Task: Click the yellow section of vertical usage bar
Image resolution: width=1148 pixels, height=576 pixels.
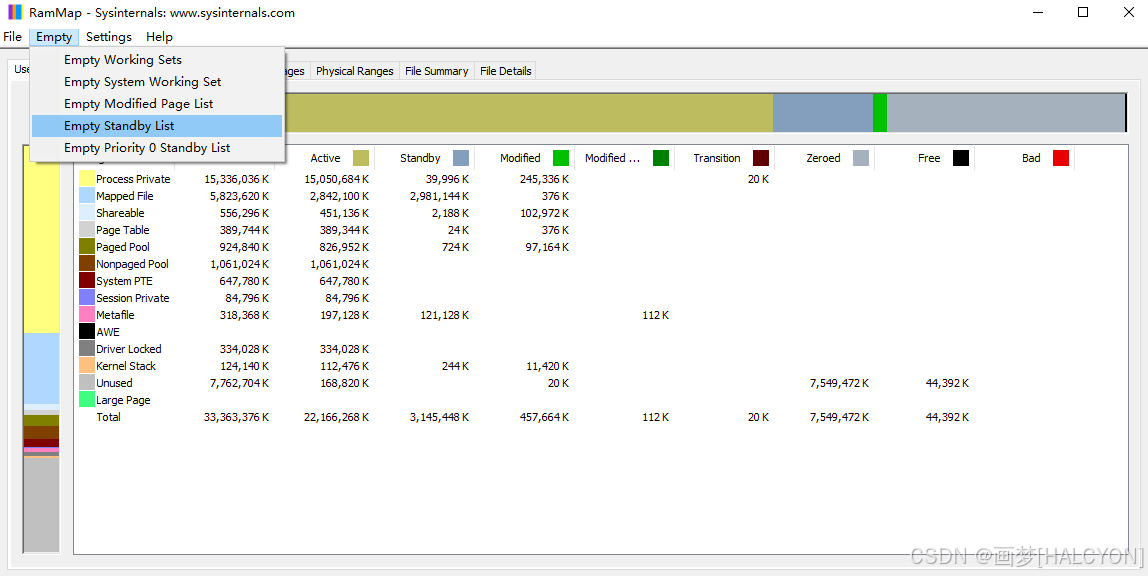Action: pyautogui.click(x=41, y=239)
